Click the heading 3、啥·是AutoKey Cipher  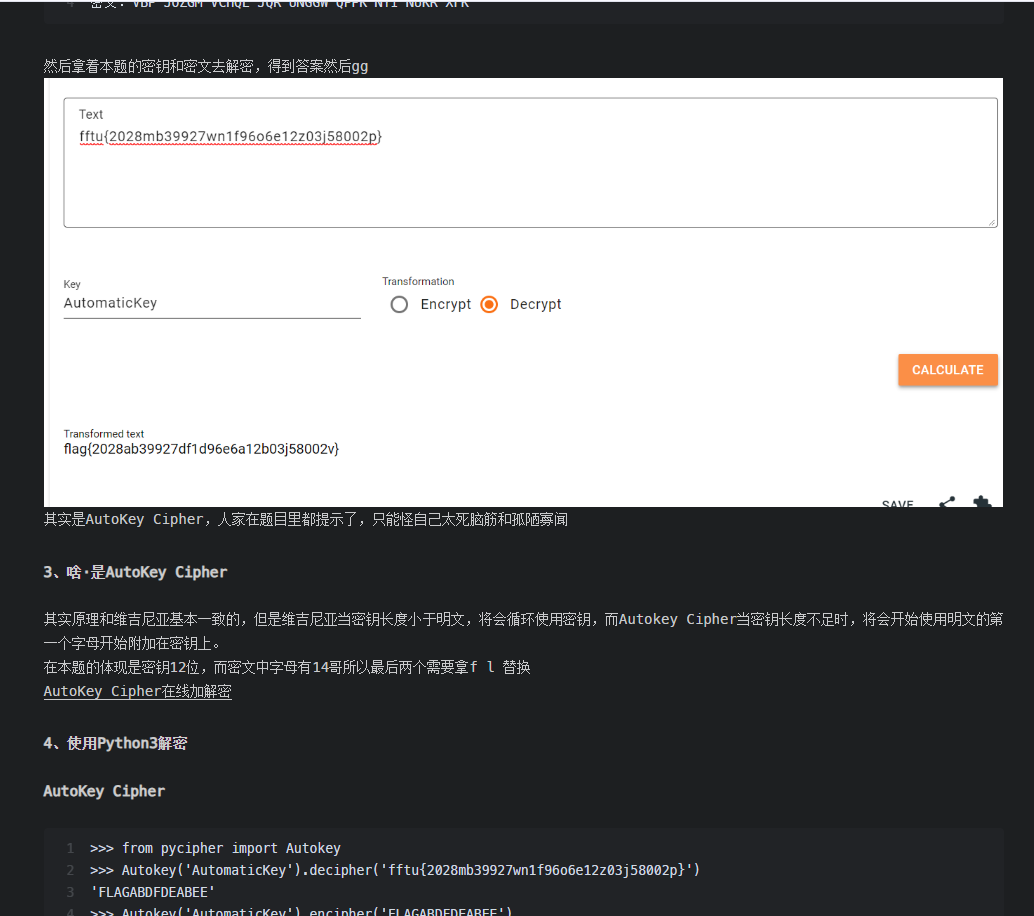pos(135,572)
